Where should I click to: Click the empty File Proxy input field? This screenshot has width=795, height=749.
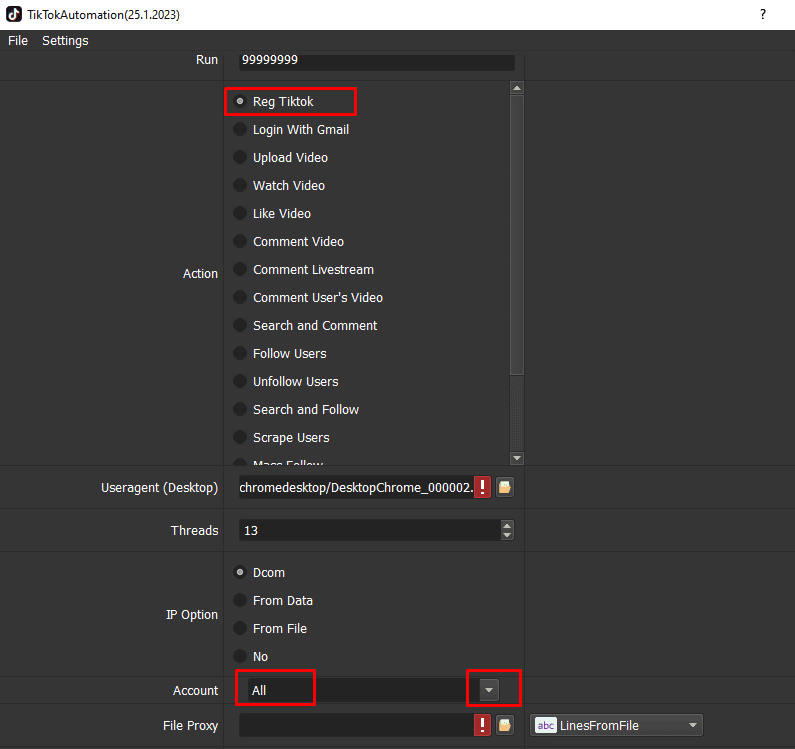(x=356, y=725)
